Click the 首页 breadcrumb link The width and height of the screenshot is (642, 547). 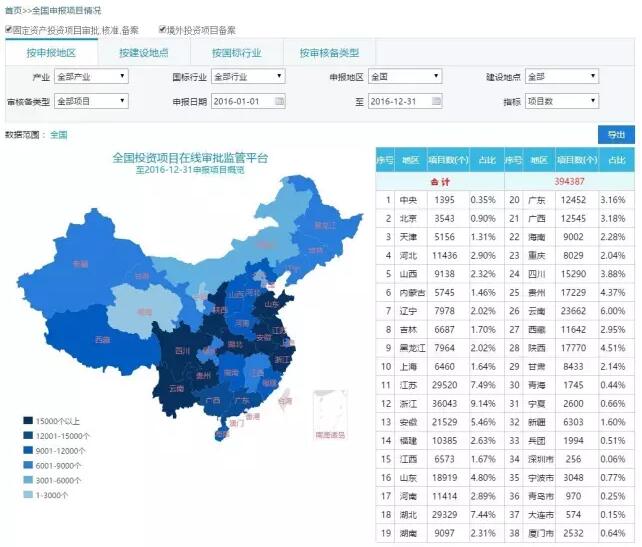click(14, 9)
